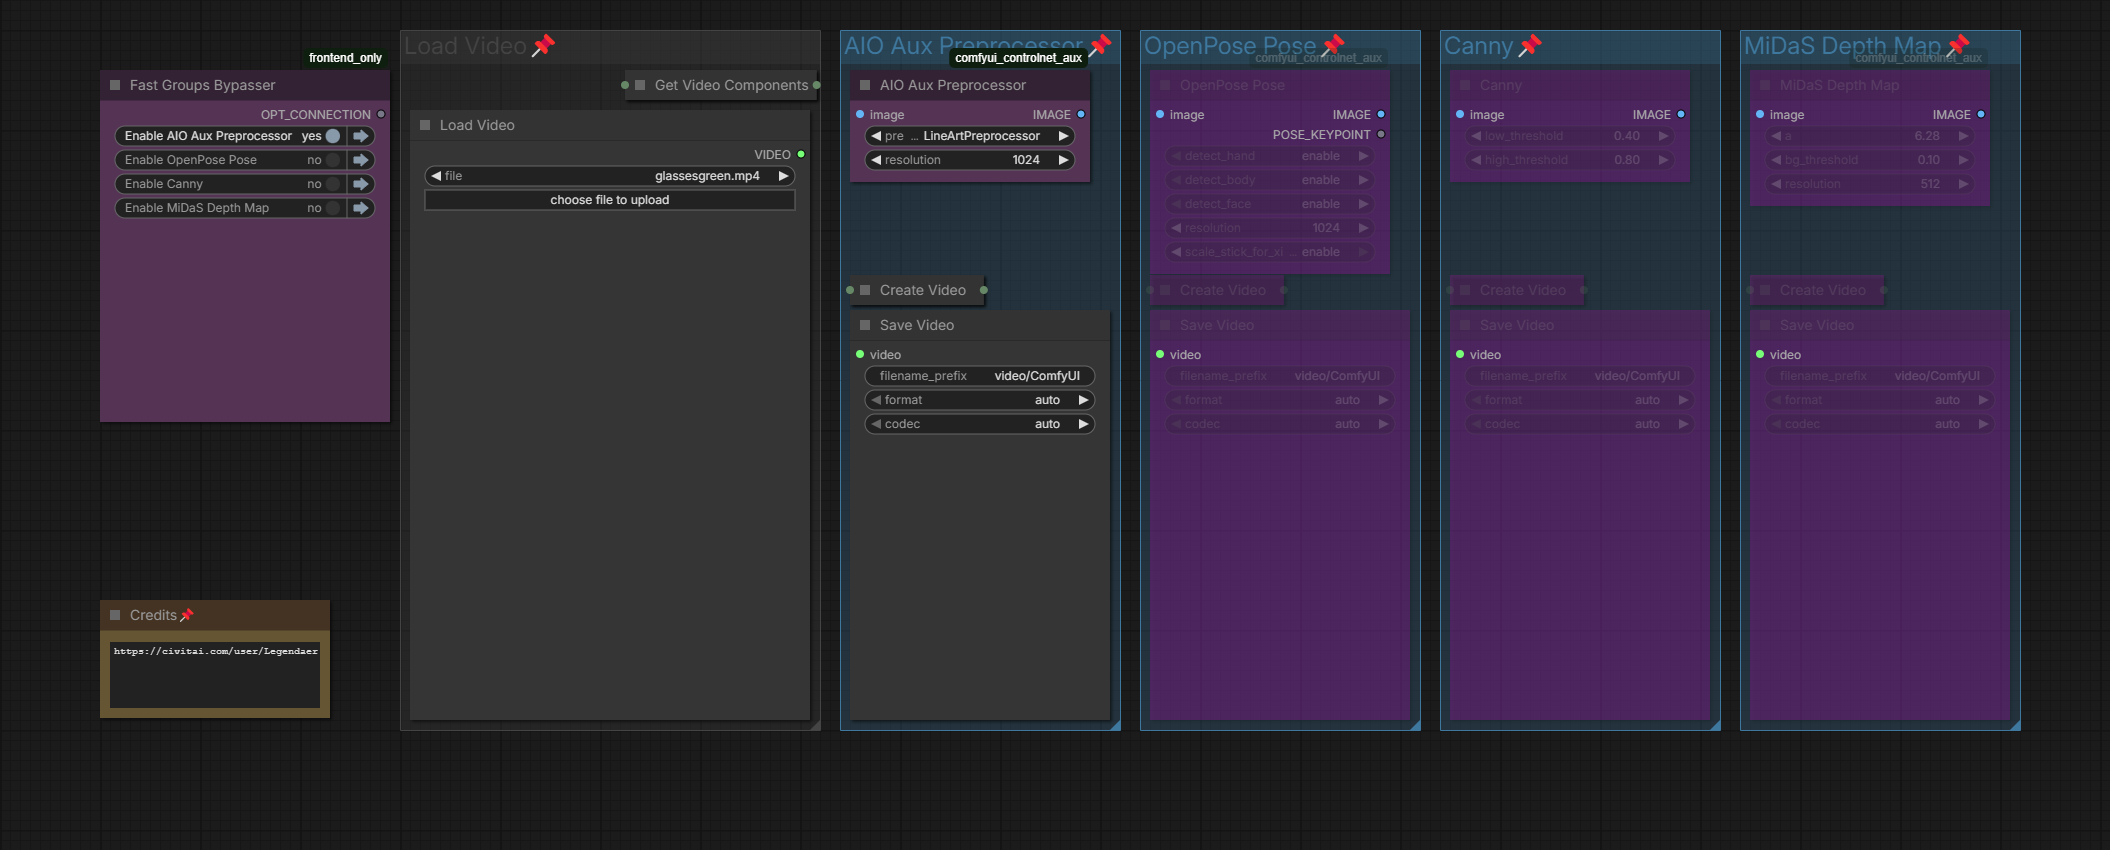Image resolution: width=2110 pixels, height=850 pixels.
Task: Enable the Canny group toggle
Action: coord(333,184)
